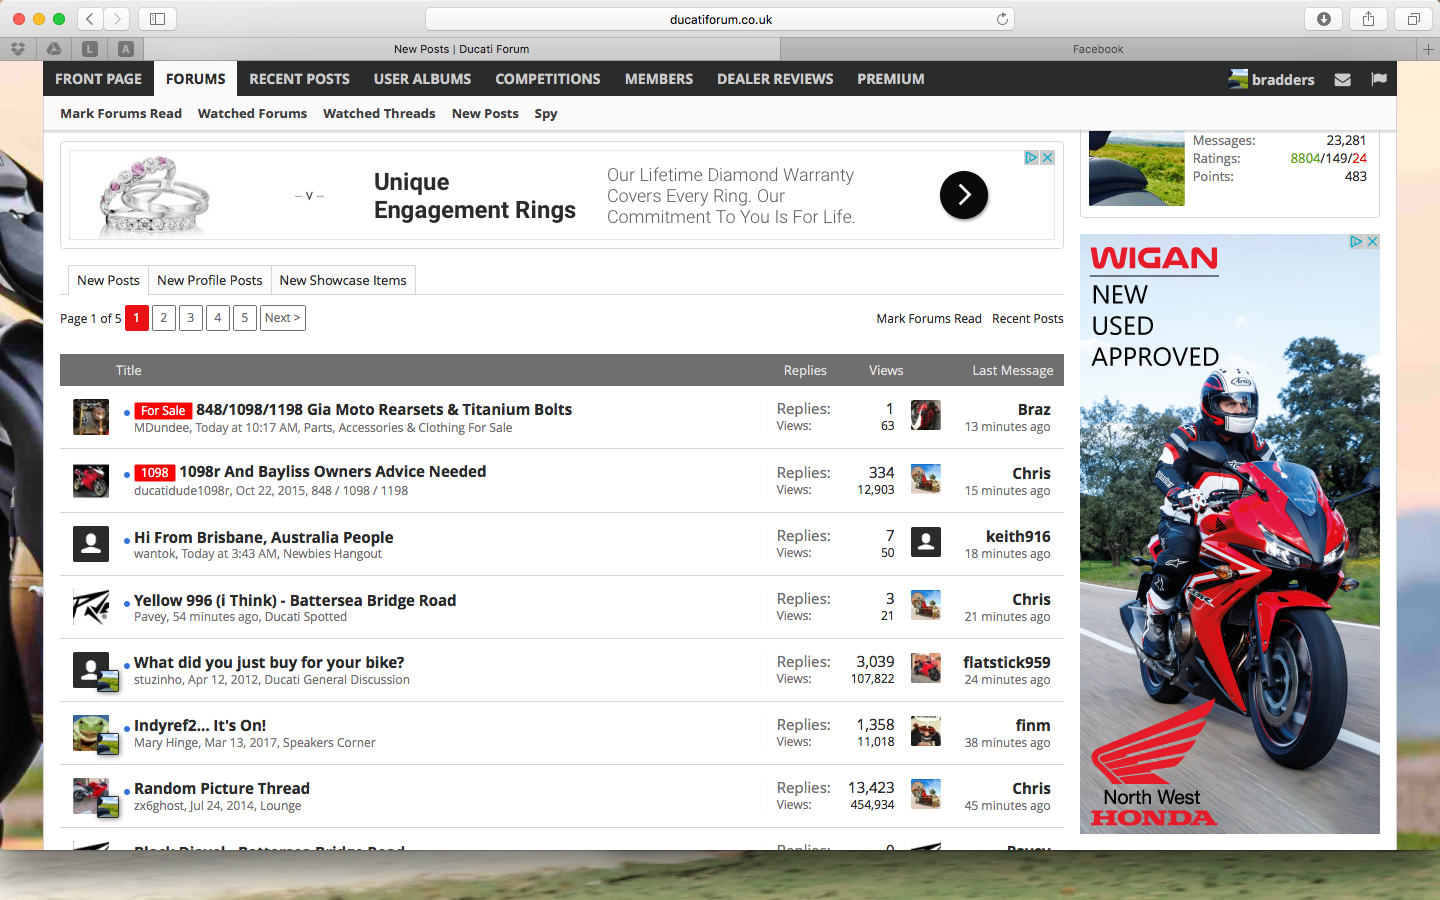This screenshot has width=1440, height=900.
Task: Click the Safari share icon
Action: [1368, 18]
